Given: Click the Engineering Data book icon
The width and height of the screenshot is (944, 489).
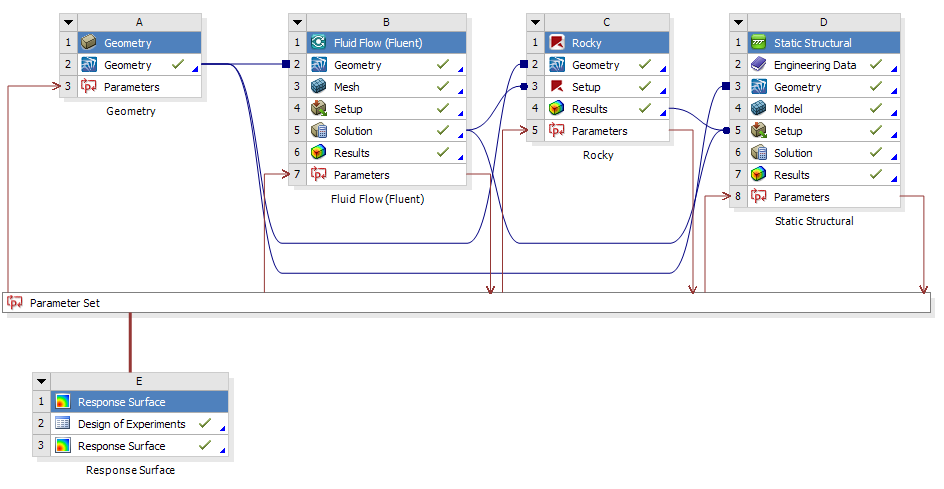Looking at the screenshot, I should 759,65.
